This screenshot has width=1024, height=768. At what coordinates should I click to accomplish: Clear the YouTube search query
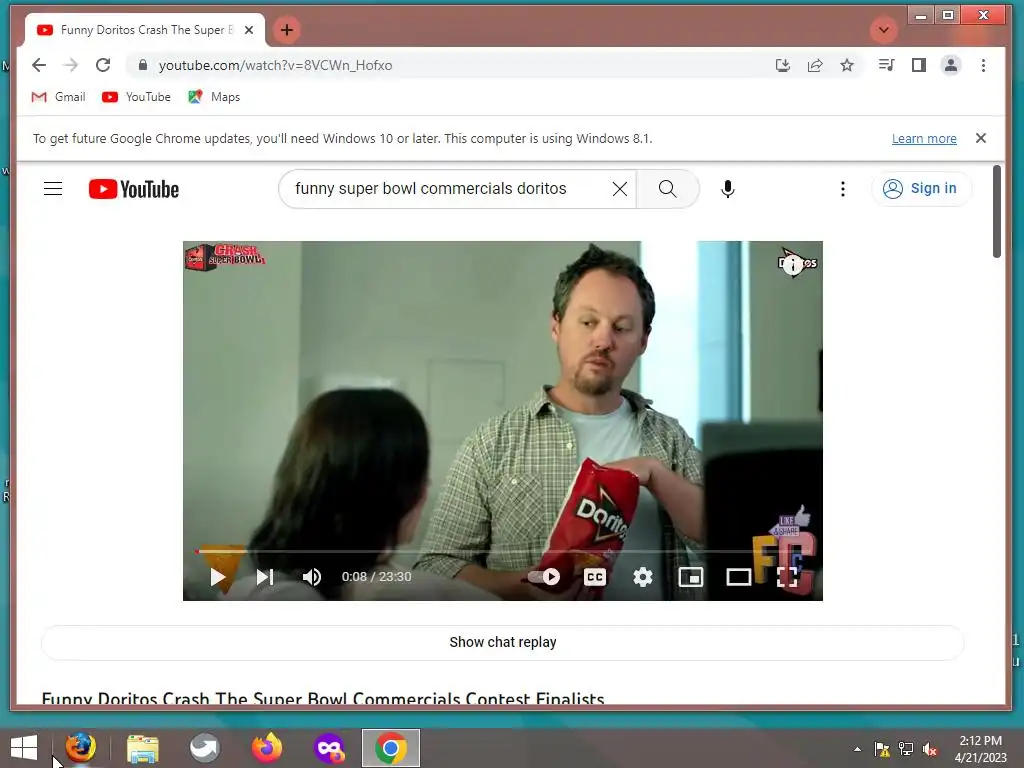coord(620,189)
